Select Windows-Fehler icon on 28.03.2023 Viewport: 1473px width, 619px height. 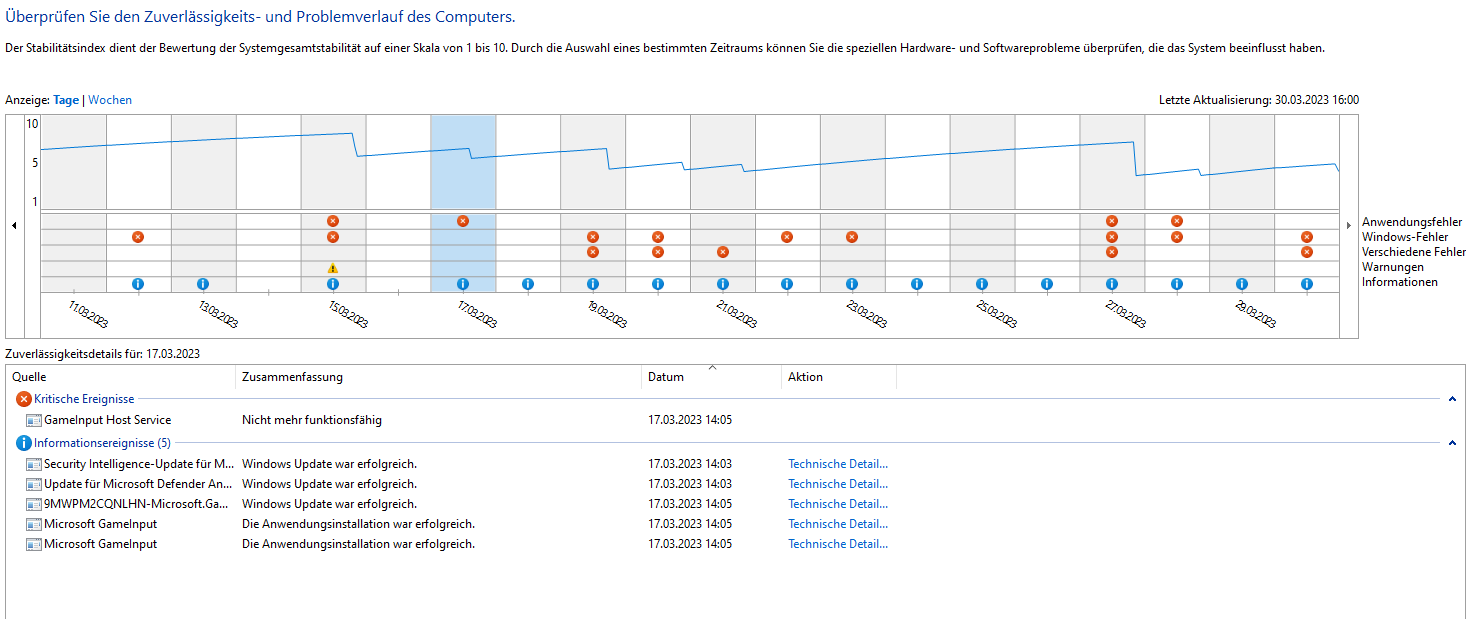point(1177,237)
